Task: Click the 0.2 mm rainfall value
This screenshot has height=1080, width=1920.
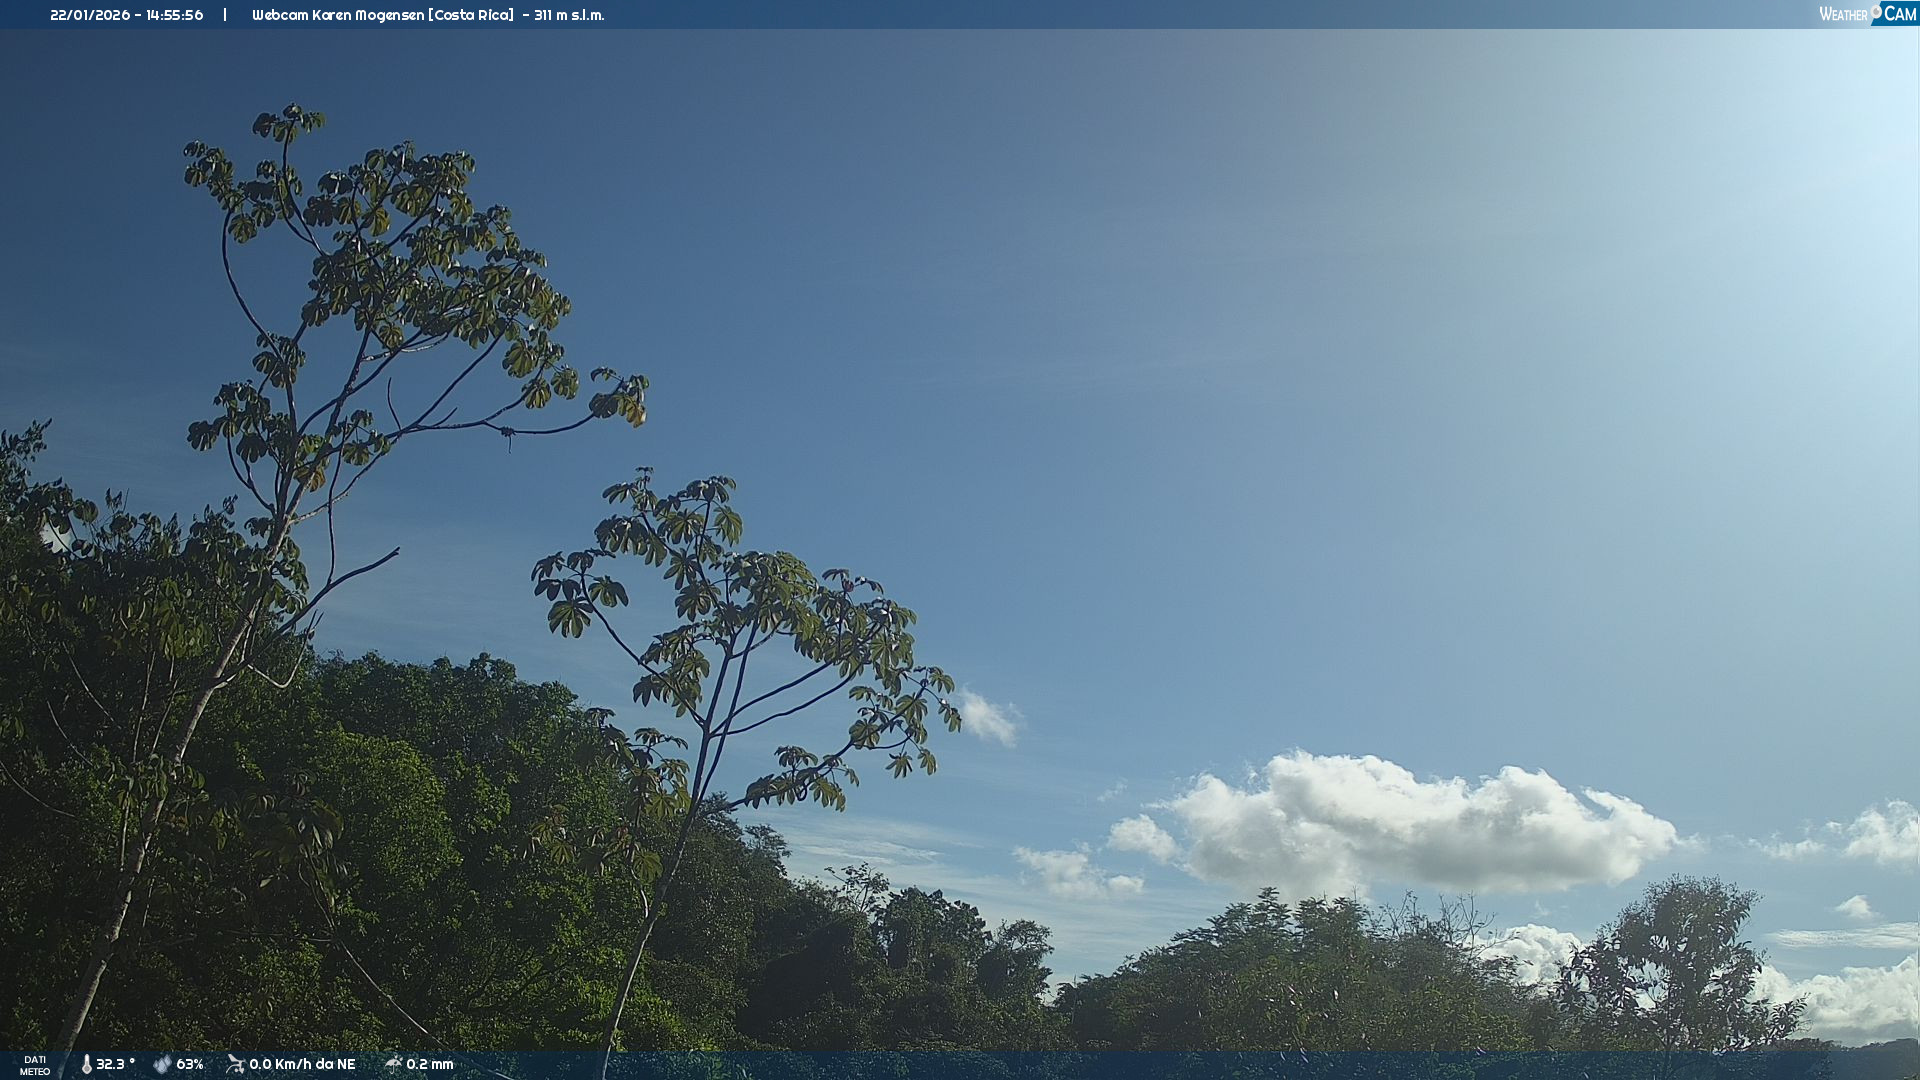Action: click(430, 1064)
